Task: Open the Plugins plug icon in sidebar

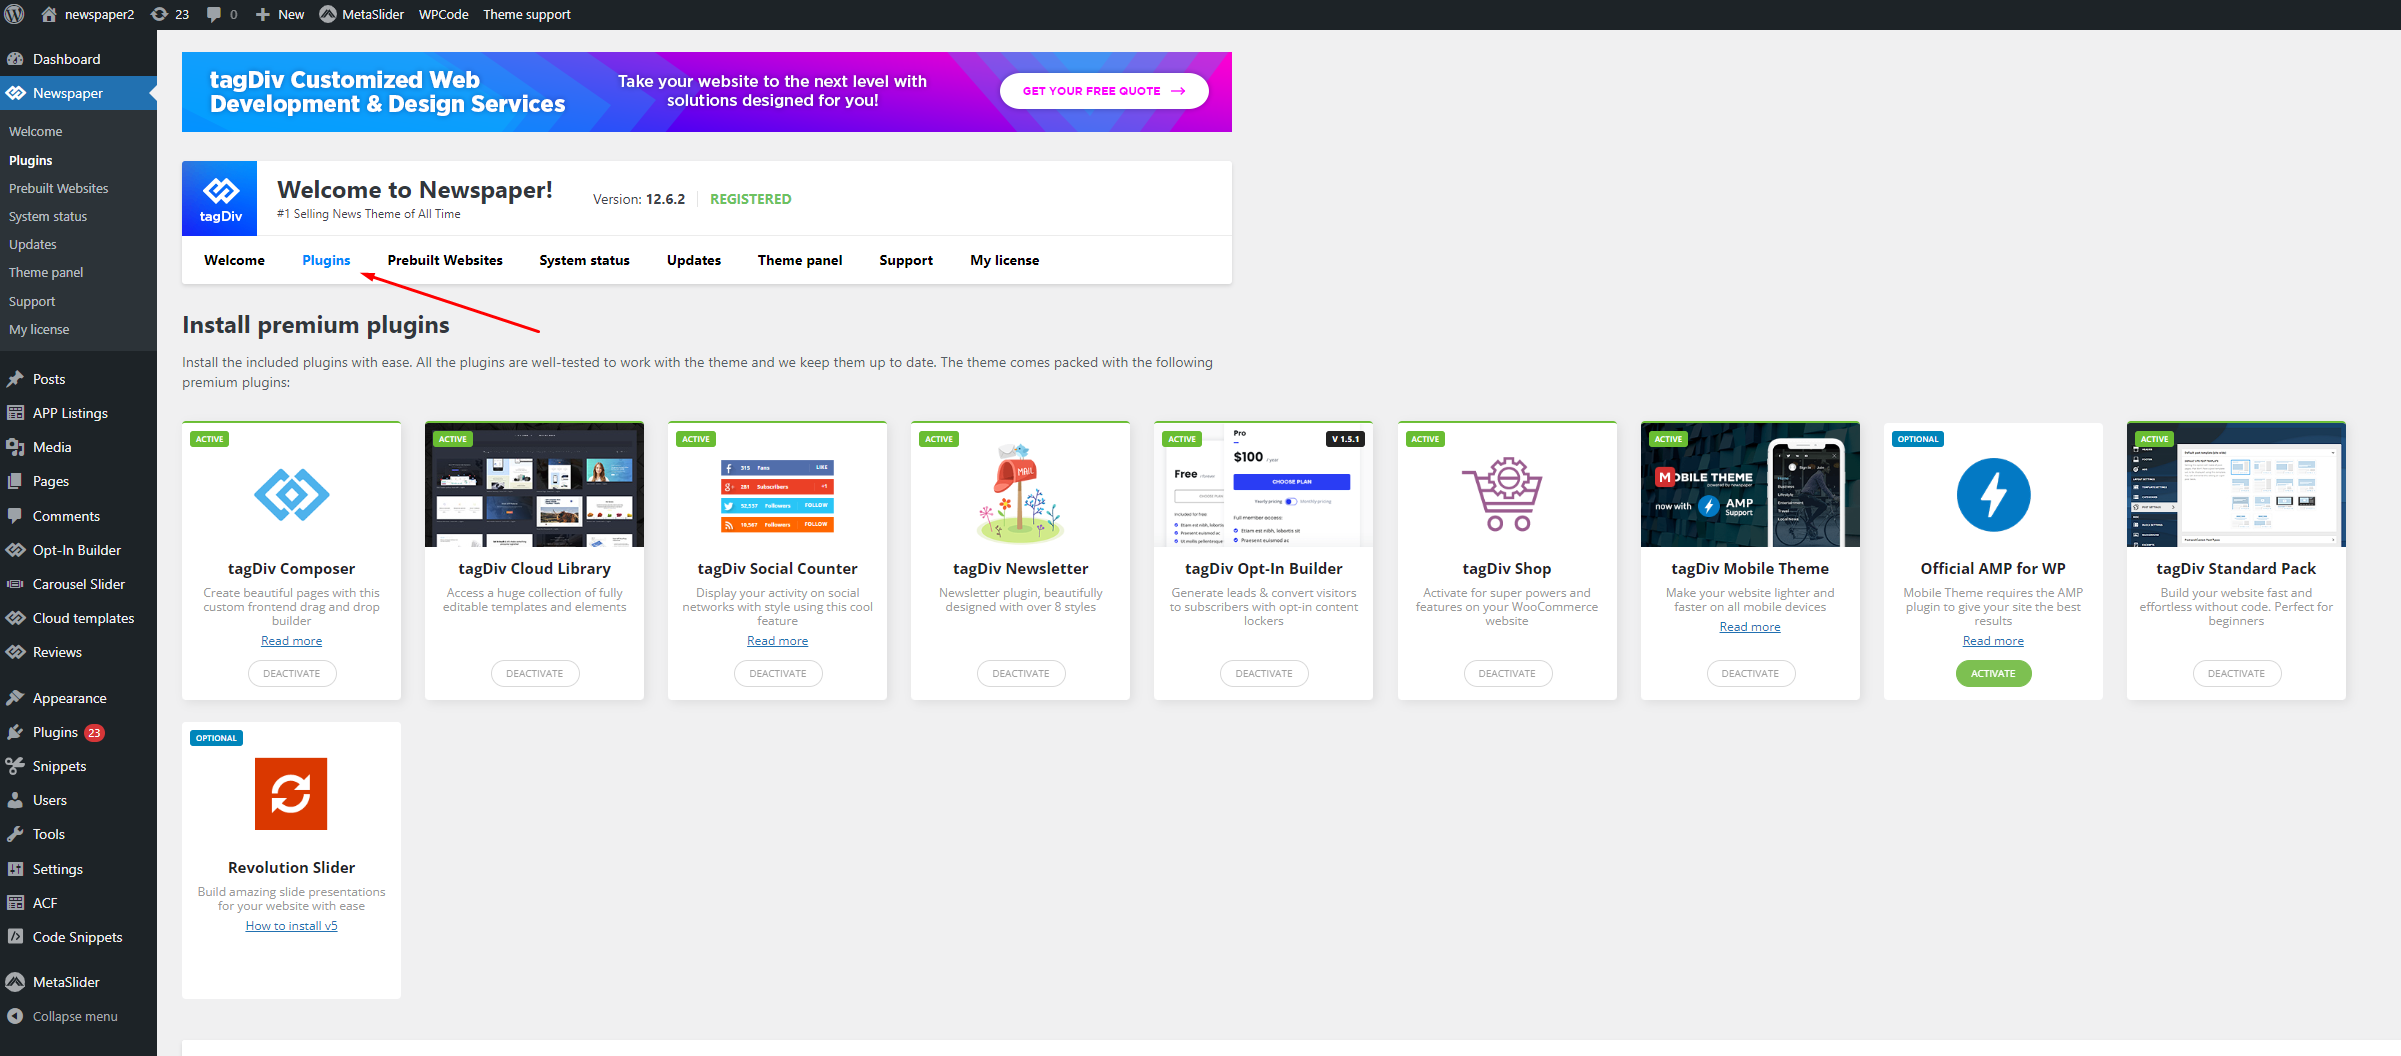Action: click(x=15, y=732)
